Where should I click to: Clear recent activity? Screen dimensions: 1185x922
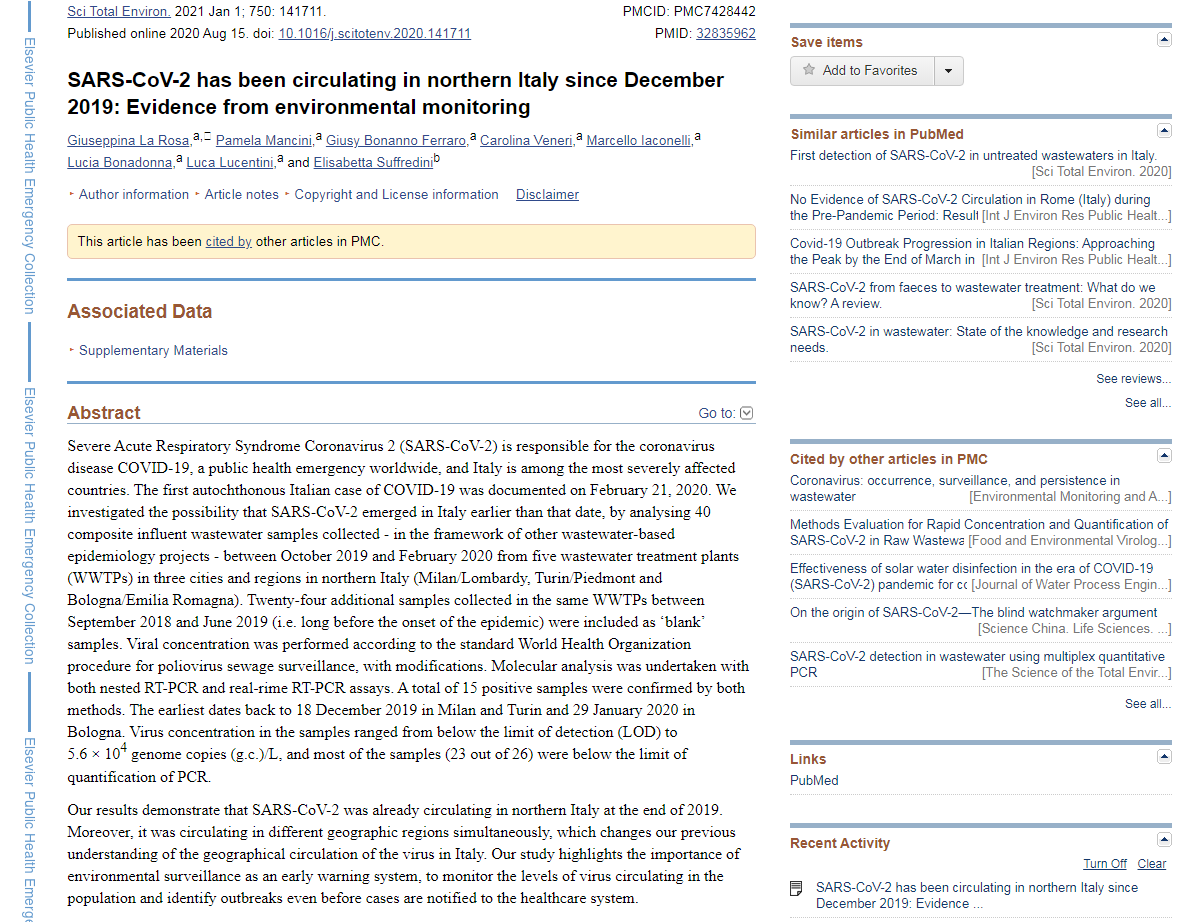(1151, 864)
